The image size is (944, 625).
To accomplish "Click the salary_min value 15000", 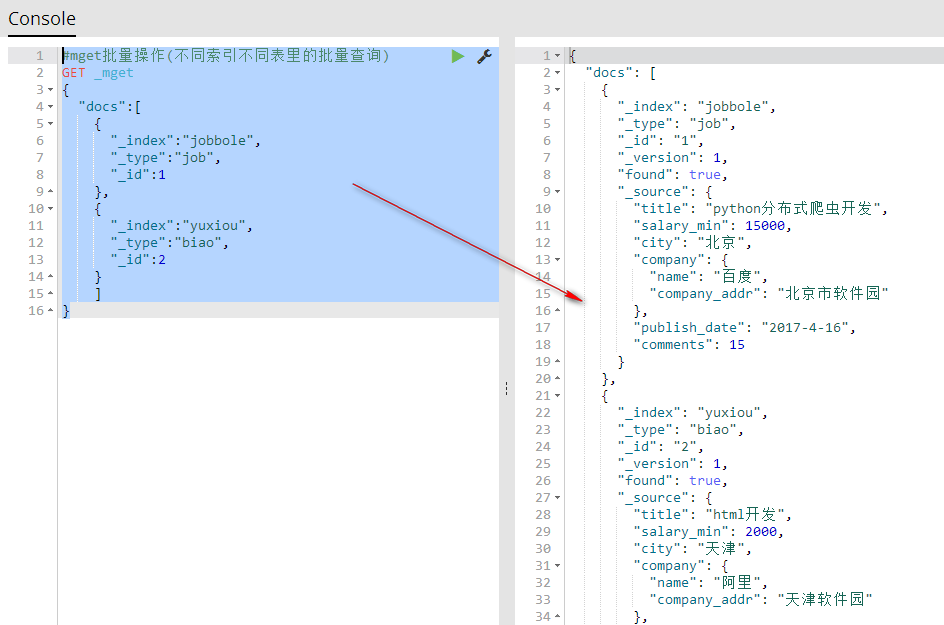I will (x=765, y=226).
